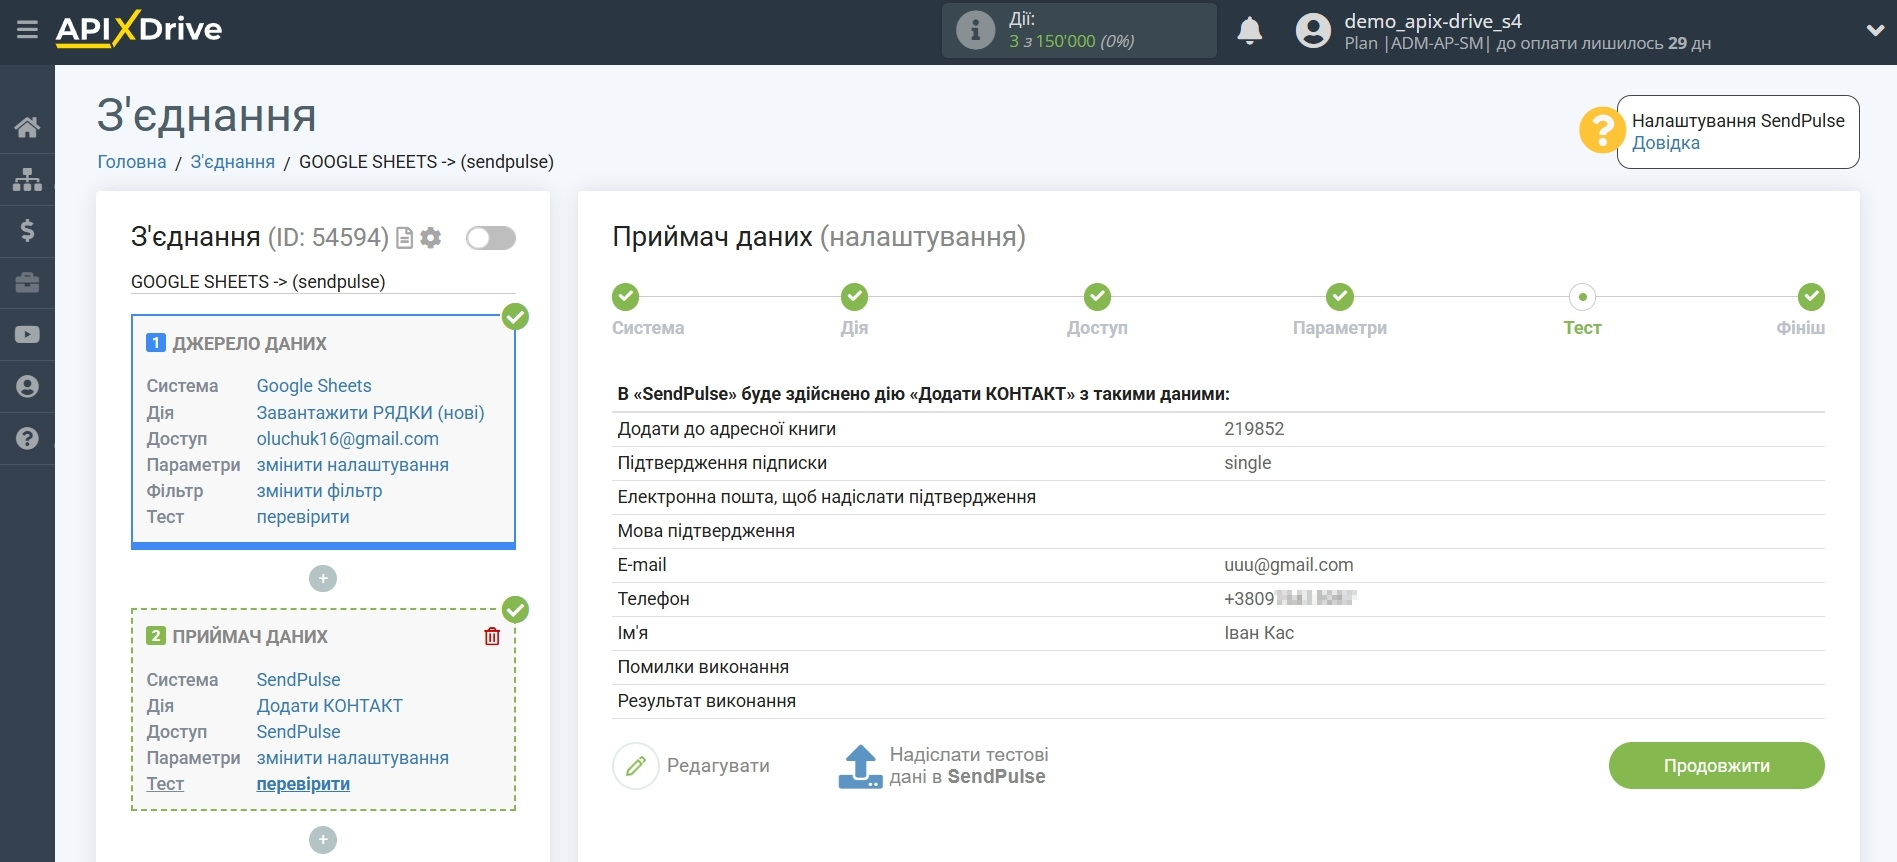Screen dimensions: 1897x862
Task: Add step below data receiver
Action: pos(323,840)
